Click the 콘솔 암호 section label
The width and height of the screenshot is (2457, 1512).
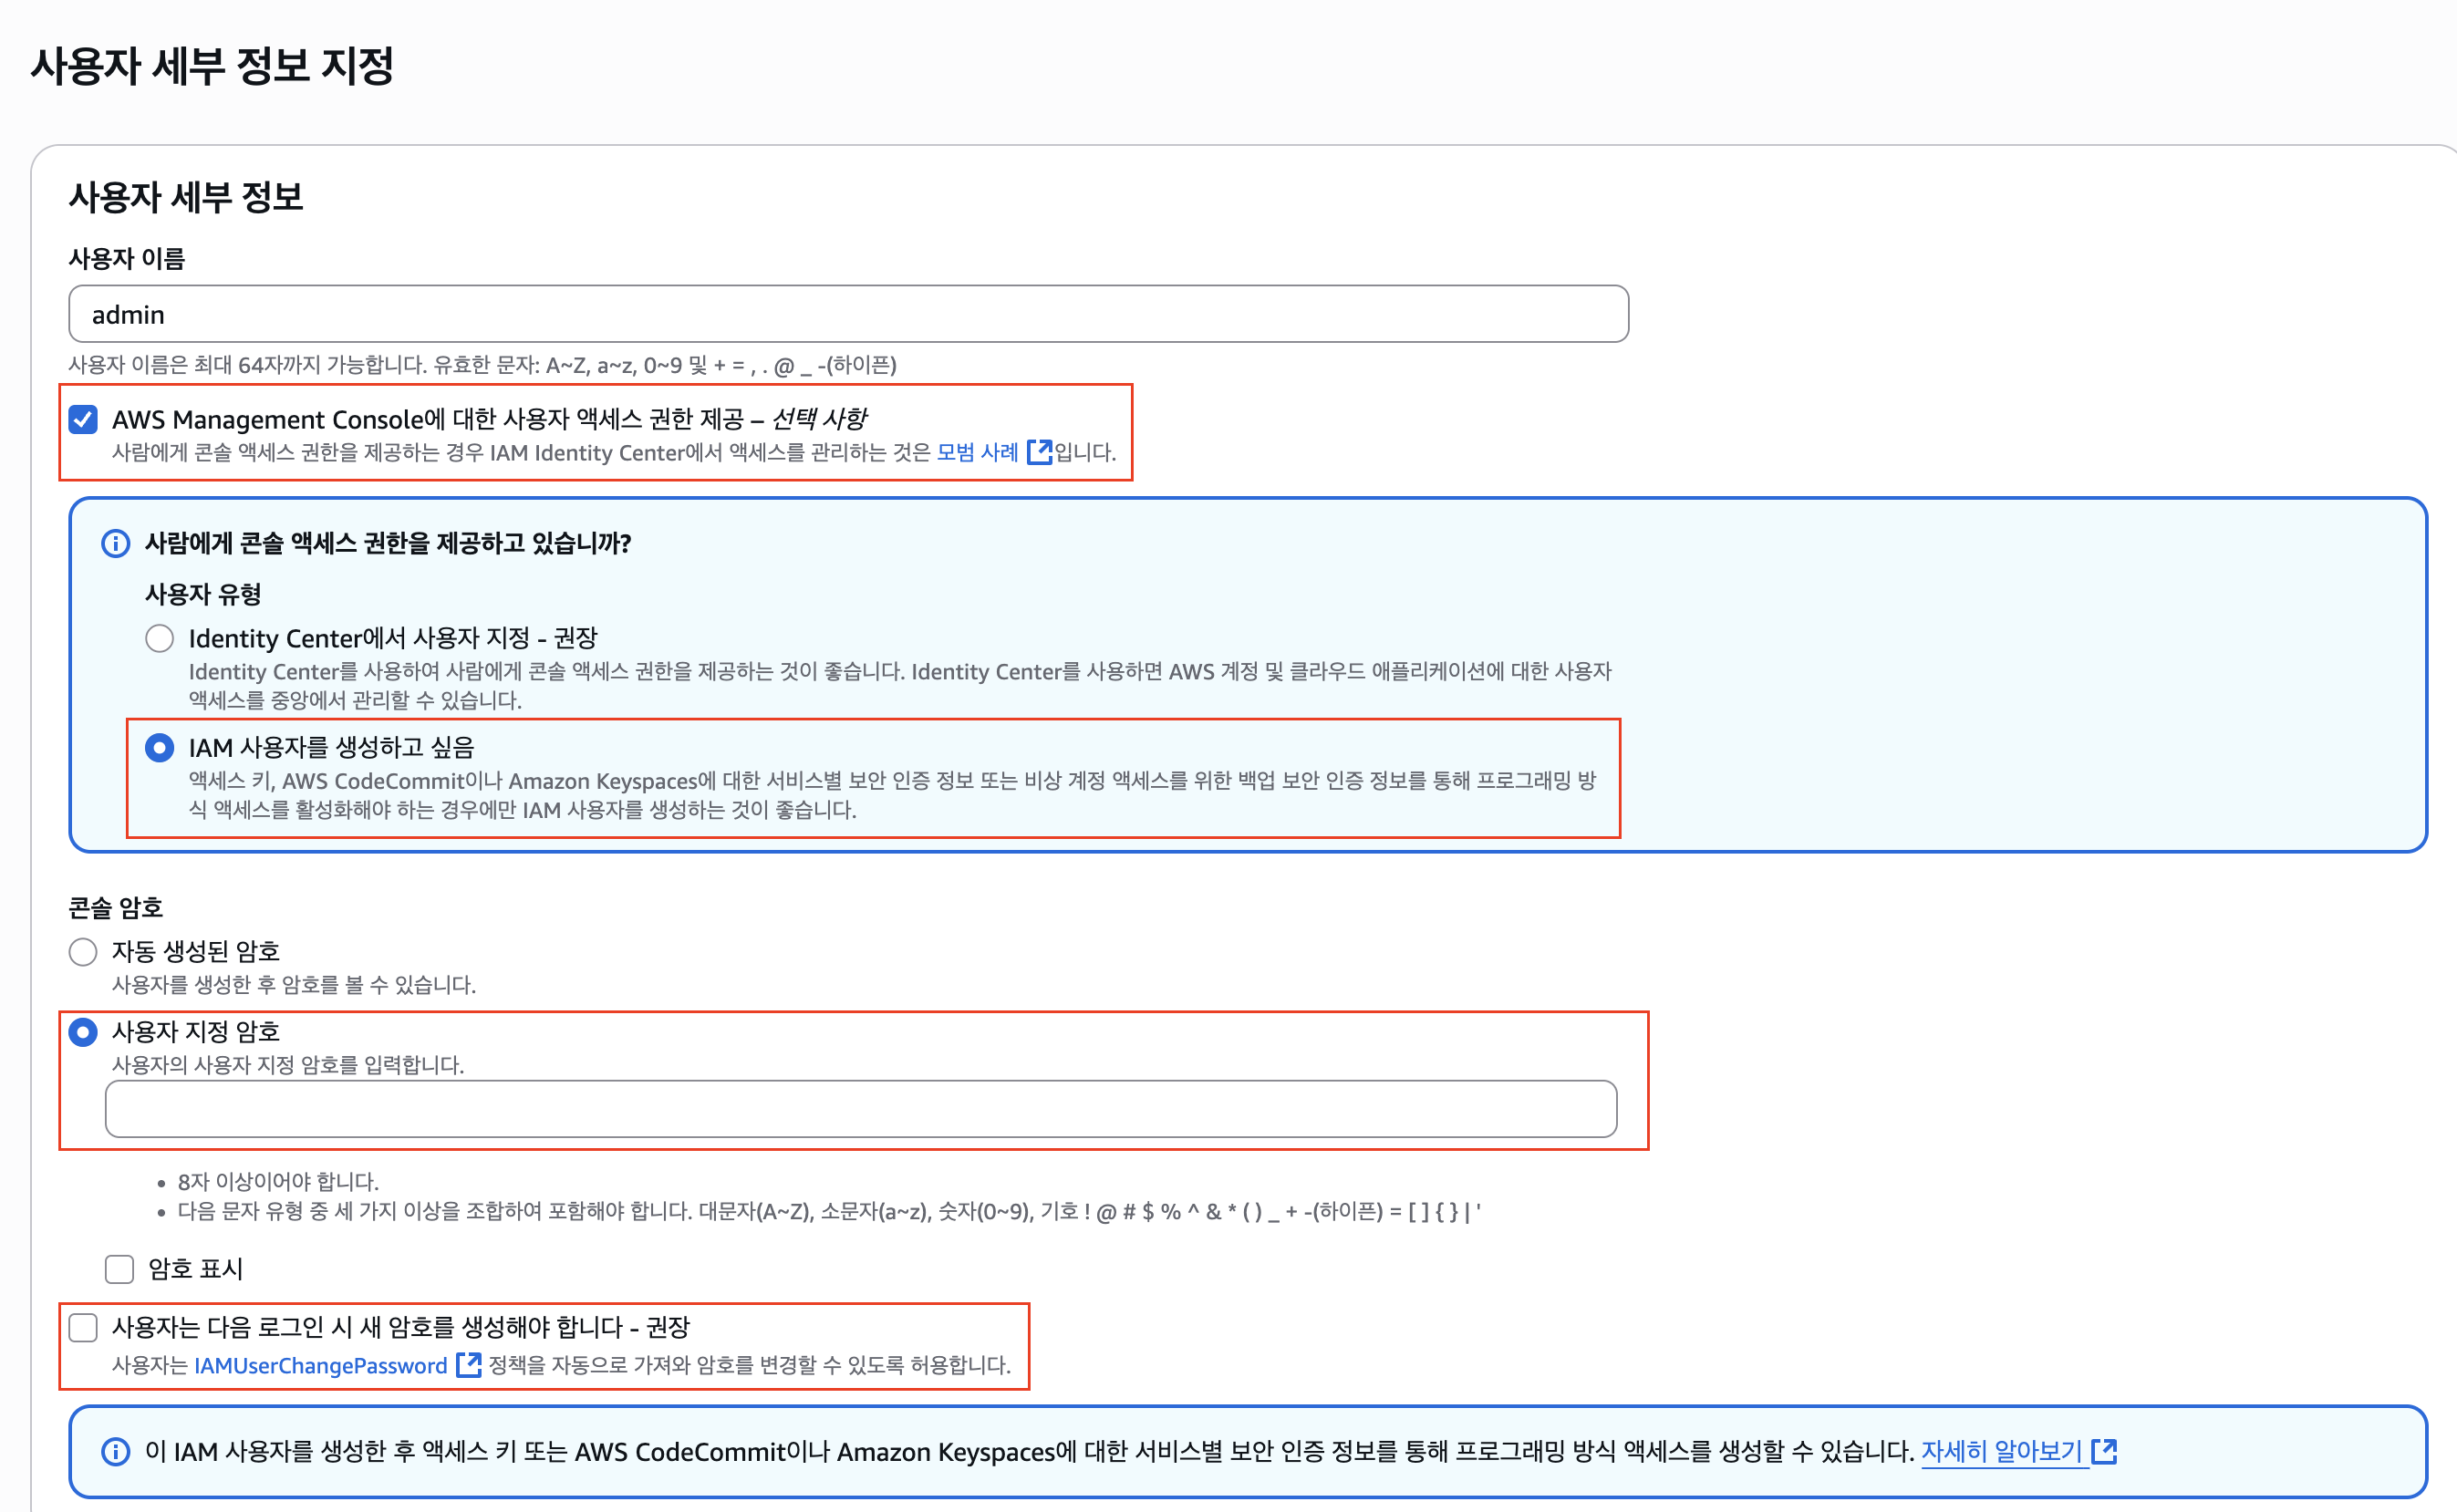[115, 907]
